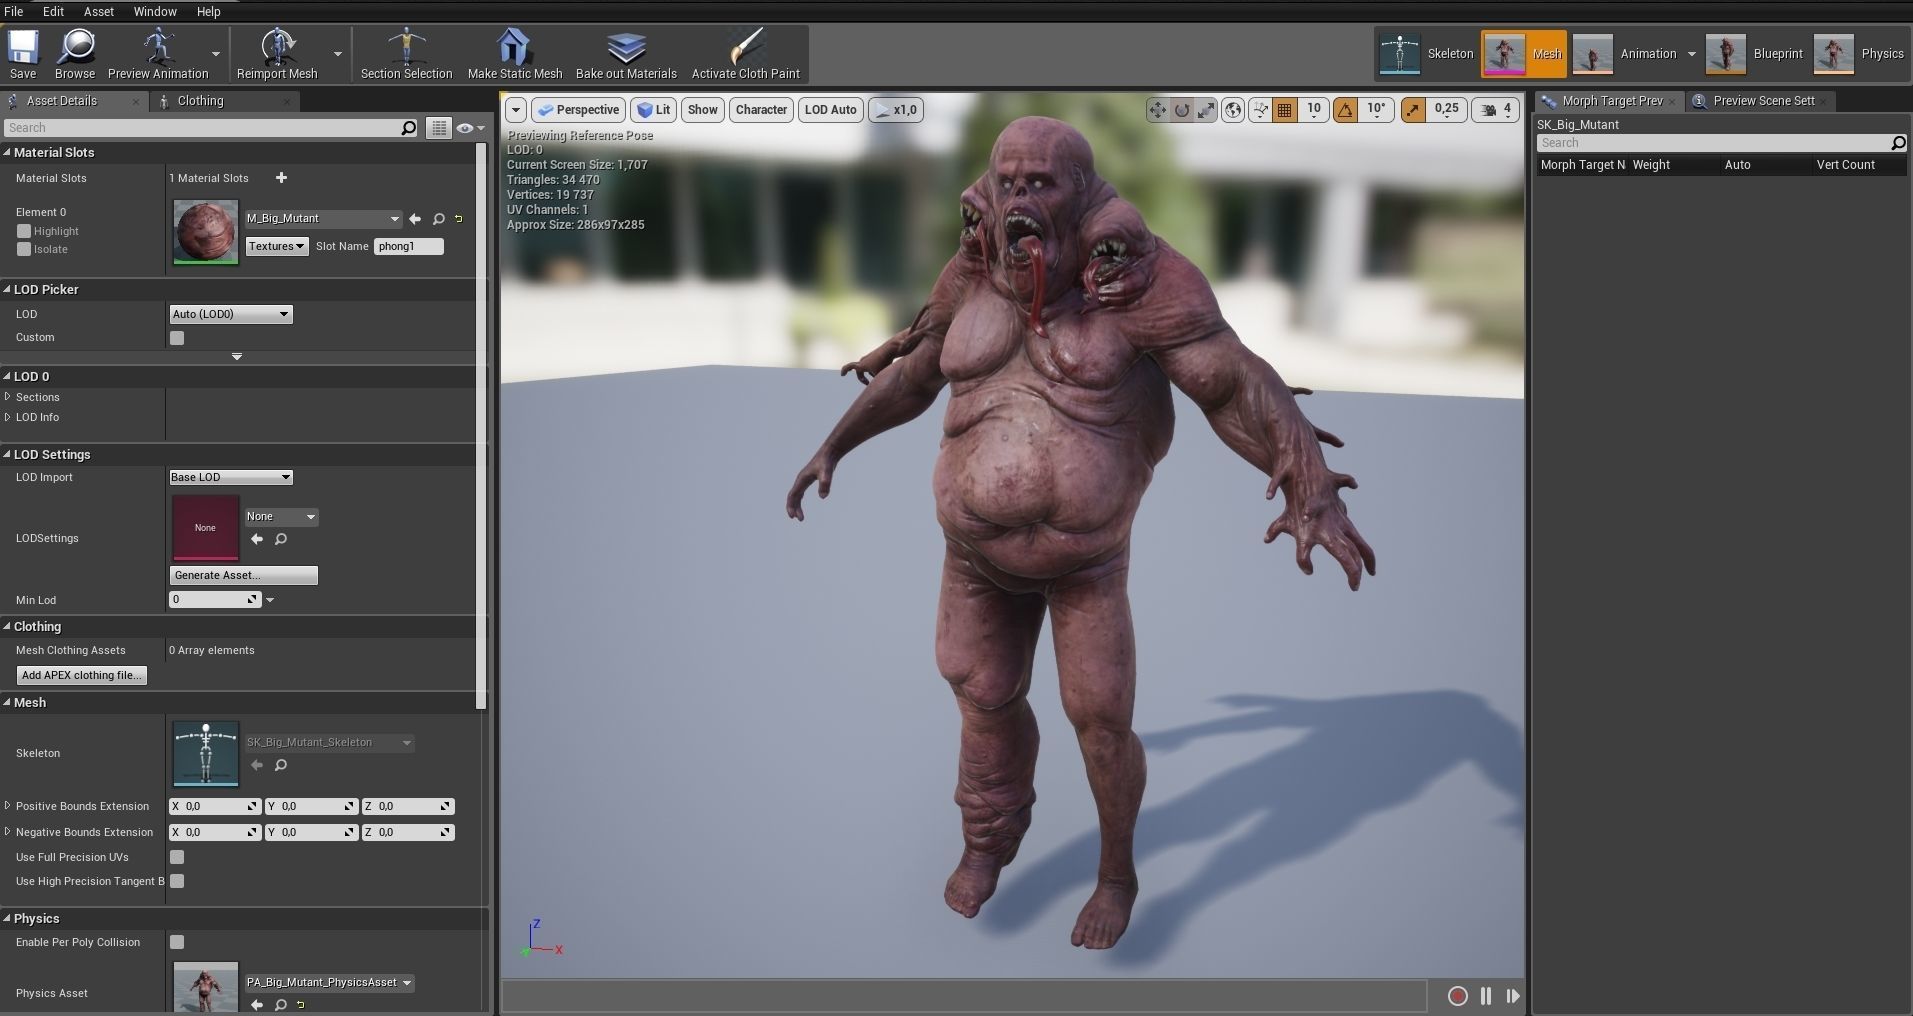Open viewport options dropdown arrow
This screenshot has width=1913, height=1016.
point(516,110)
